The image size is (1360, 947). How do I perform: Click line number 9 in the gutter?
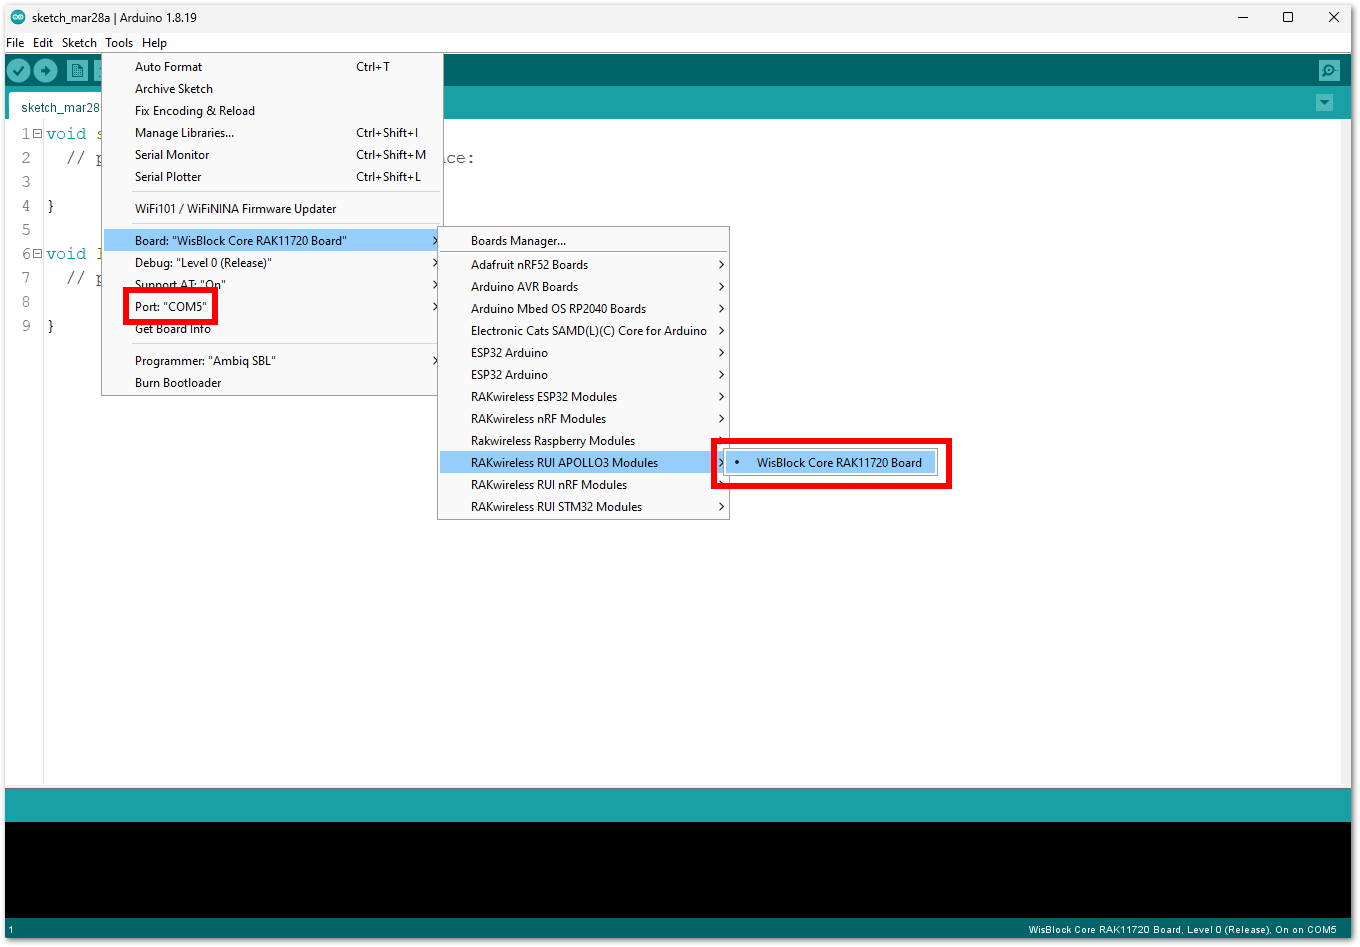(26, 326)
